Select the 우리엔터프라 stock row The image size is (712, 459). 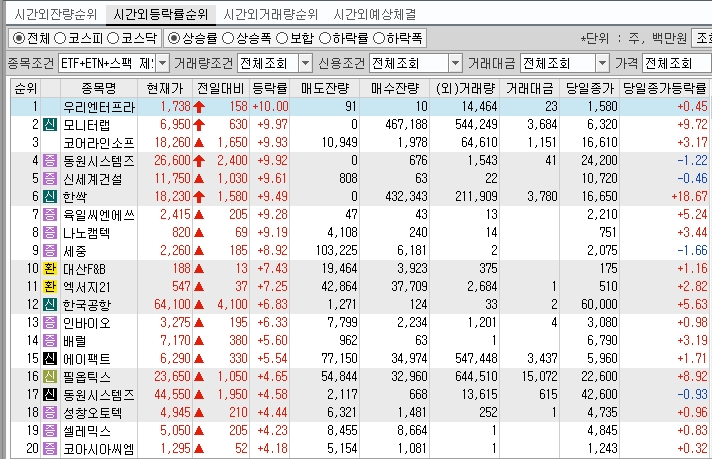click(x=360, y=107)
